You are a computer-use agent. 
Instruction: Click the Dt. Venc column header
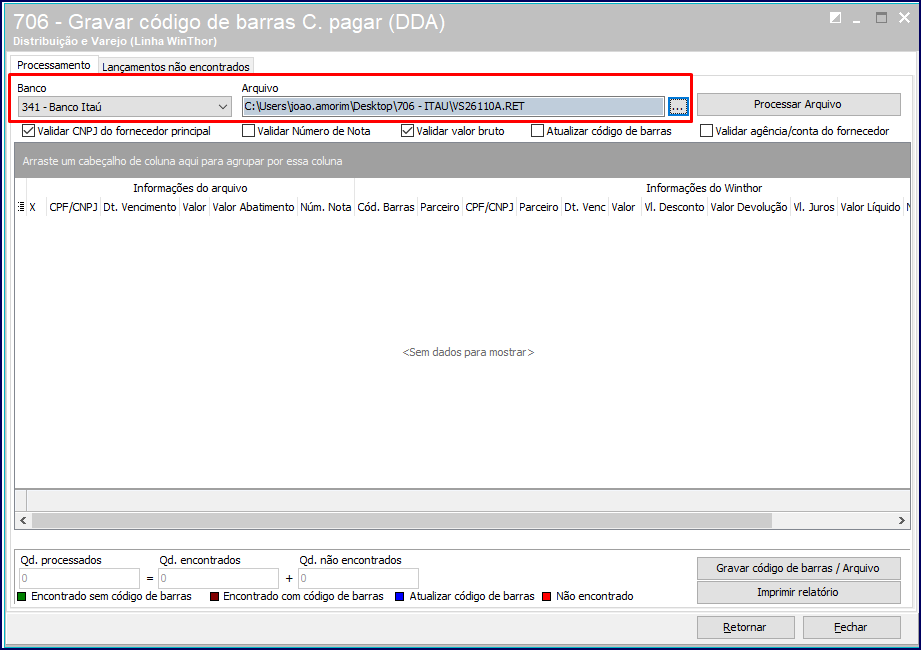point(584,207)
